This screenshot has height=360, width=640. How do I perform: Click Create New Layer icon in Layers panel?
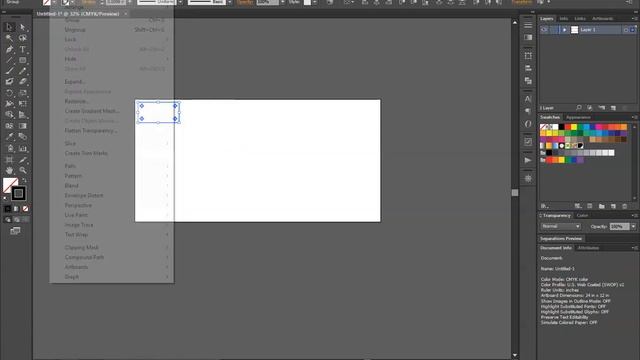pyautogui.click(x=613, y=108)
